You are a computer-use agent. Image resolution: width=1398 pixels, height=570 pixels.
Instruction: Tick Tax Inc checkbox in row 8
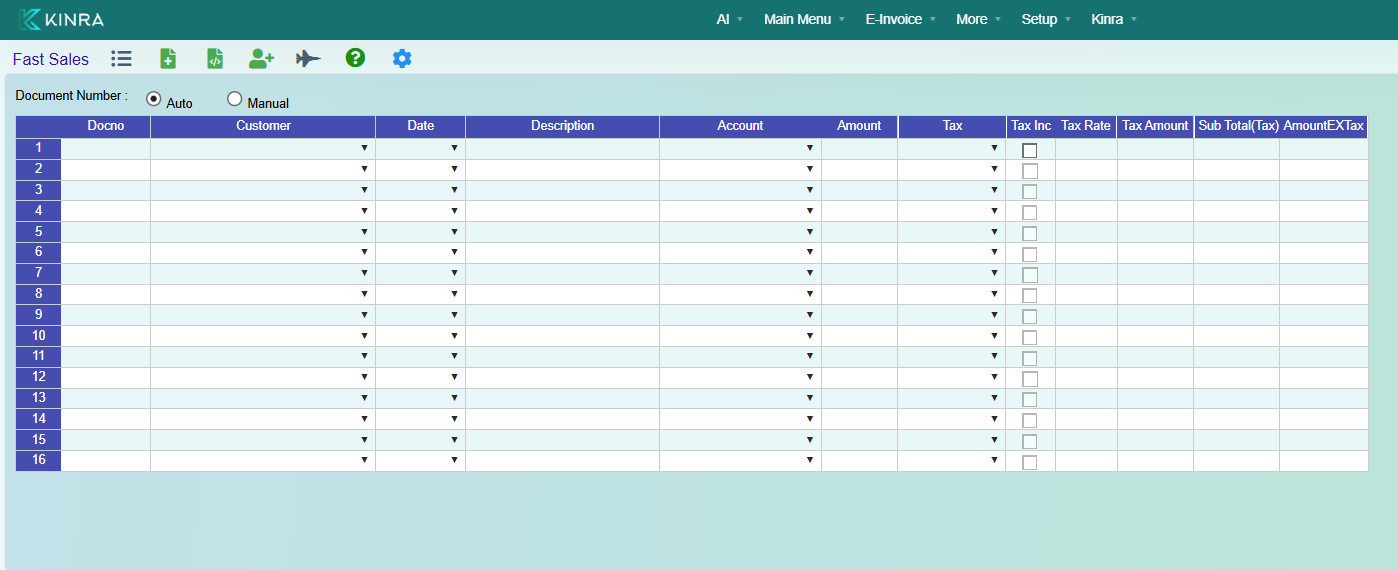tap(1030, 296)
